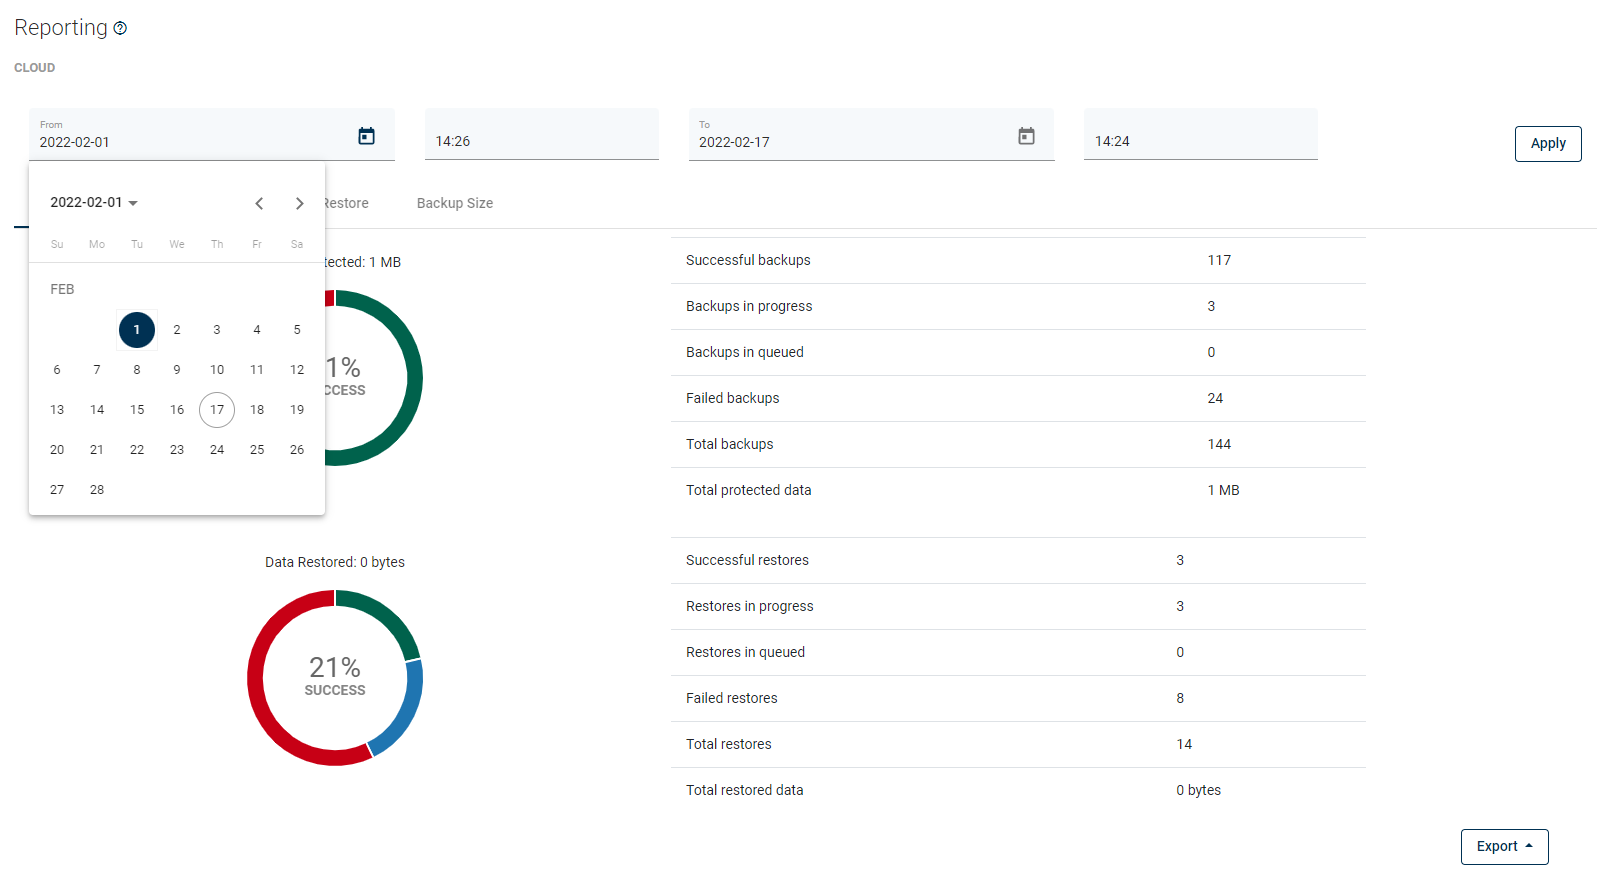Viewport: 1605px width, 874px height.
Task: Open the To date calendar icon
Action: (x=1026, y=136)
